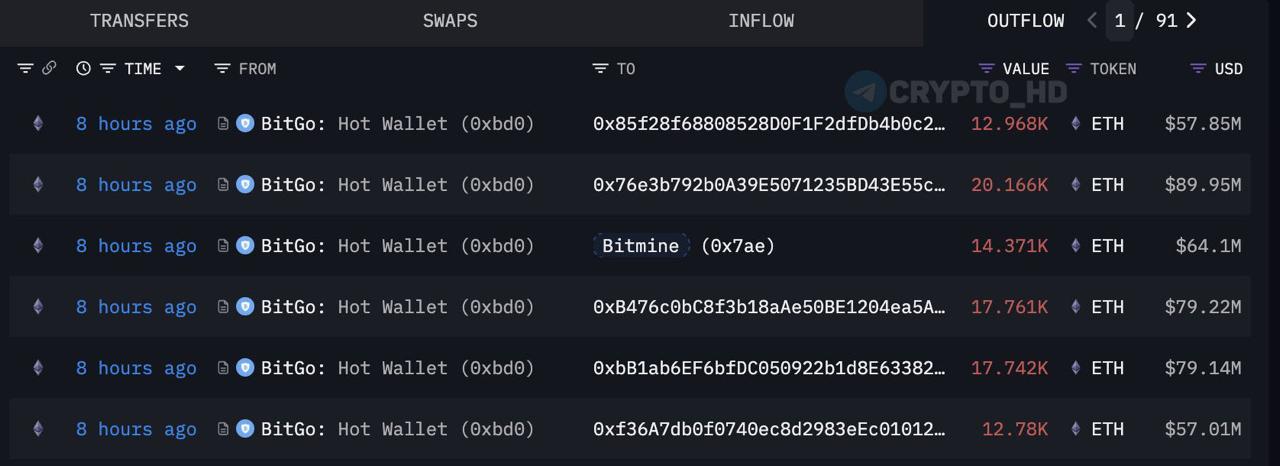Click the chain link icon in header

[x=48, y=69]
